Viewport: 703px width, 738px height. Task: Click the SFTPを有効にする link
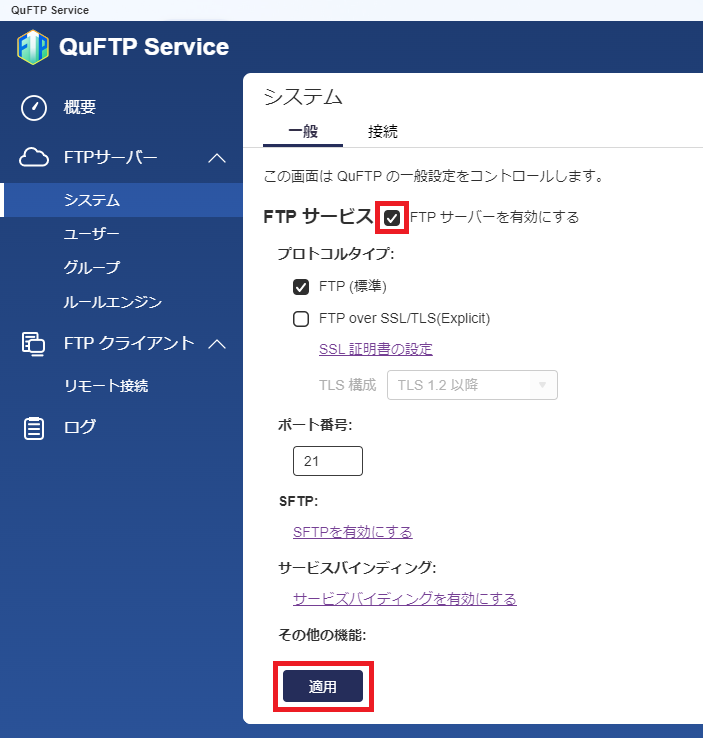tap(352, 532)
